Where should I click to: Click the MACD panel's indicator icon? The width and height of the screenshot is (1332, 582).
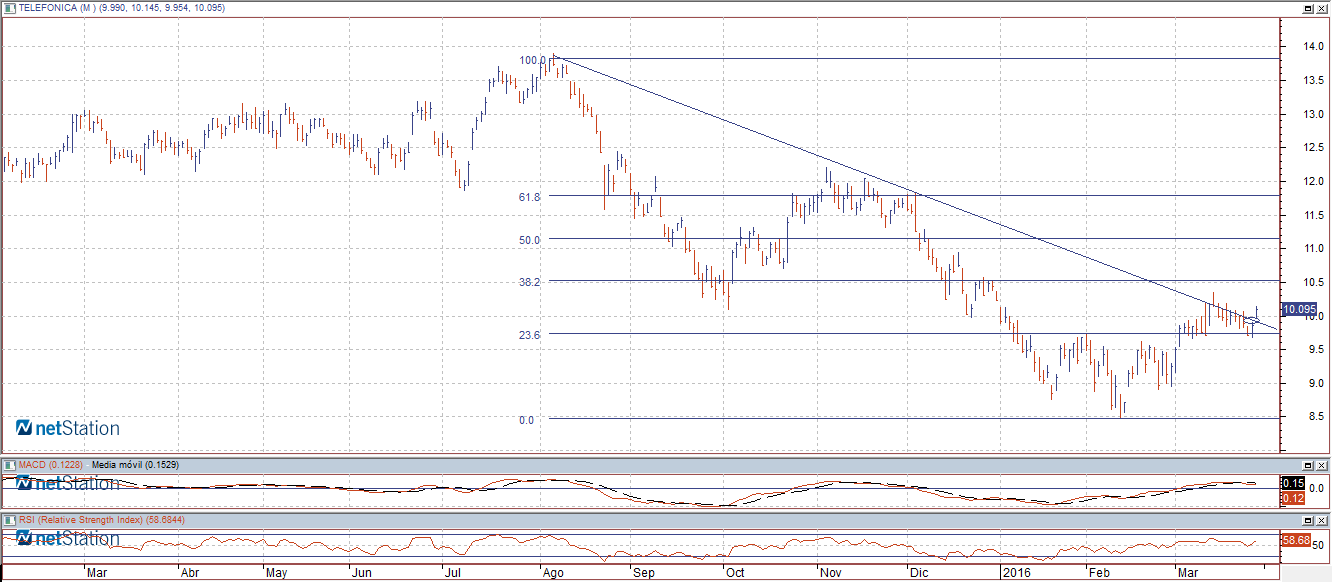(x=9, y=465)
